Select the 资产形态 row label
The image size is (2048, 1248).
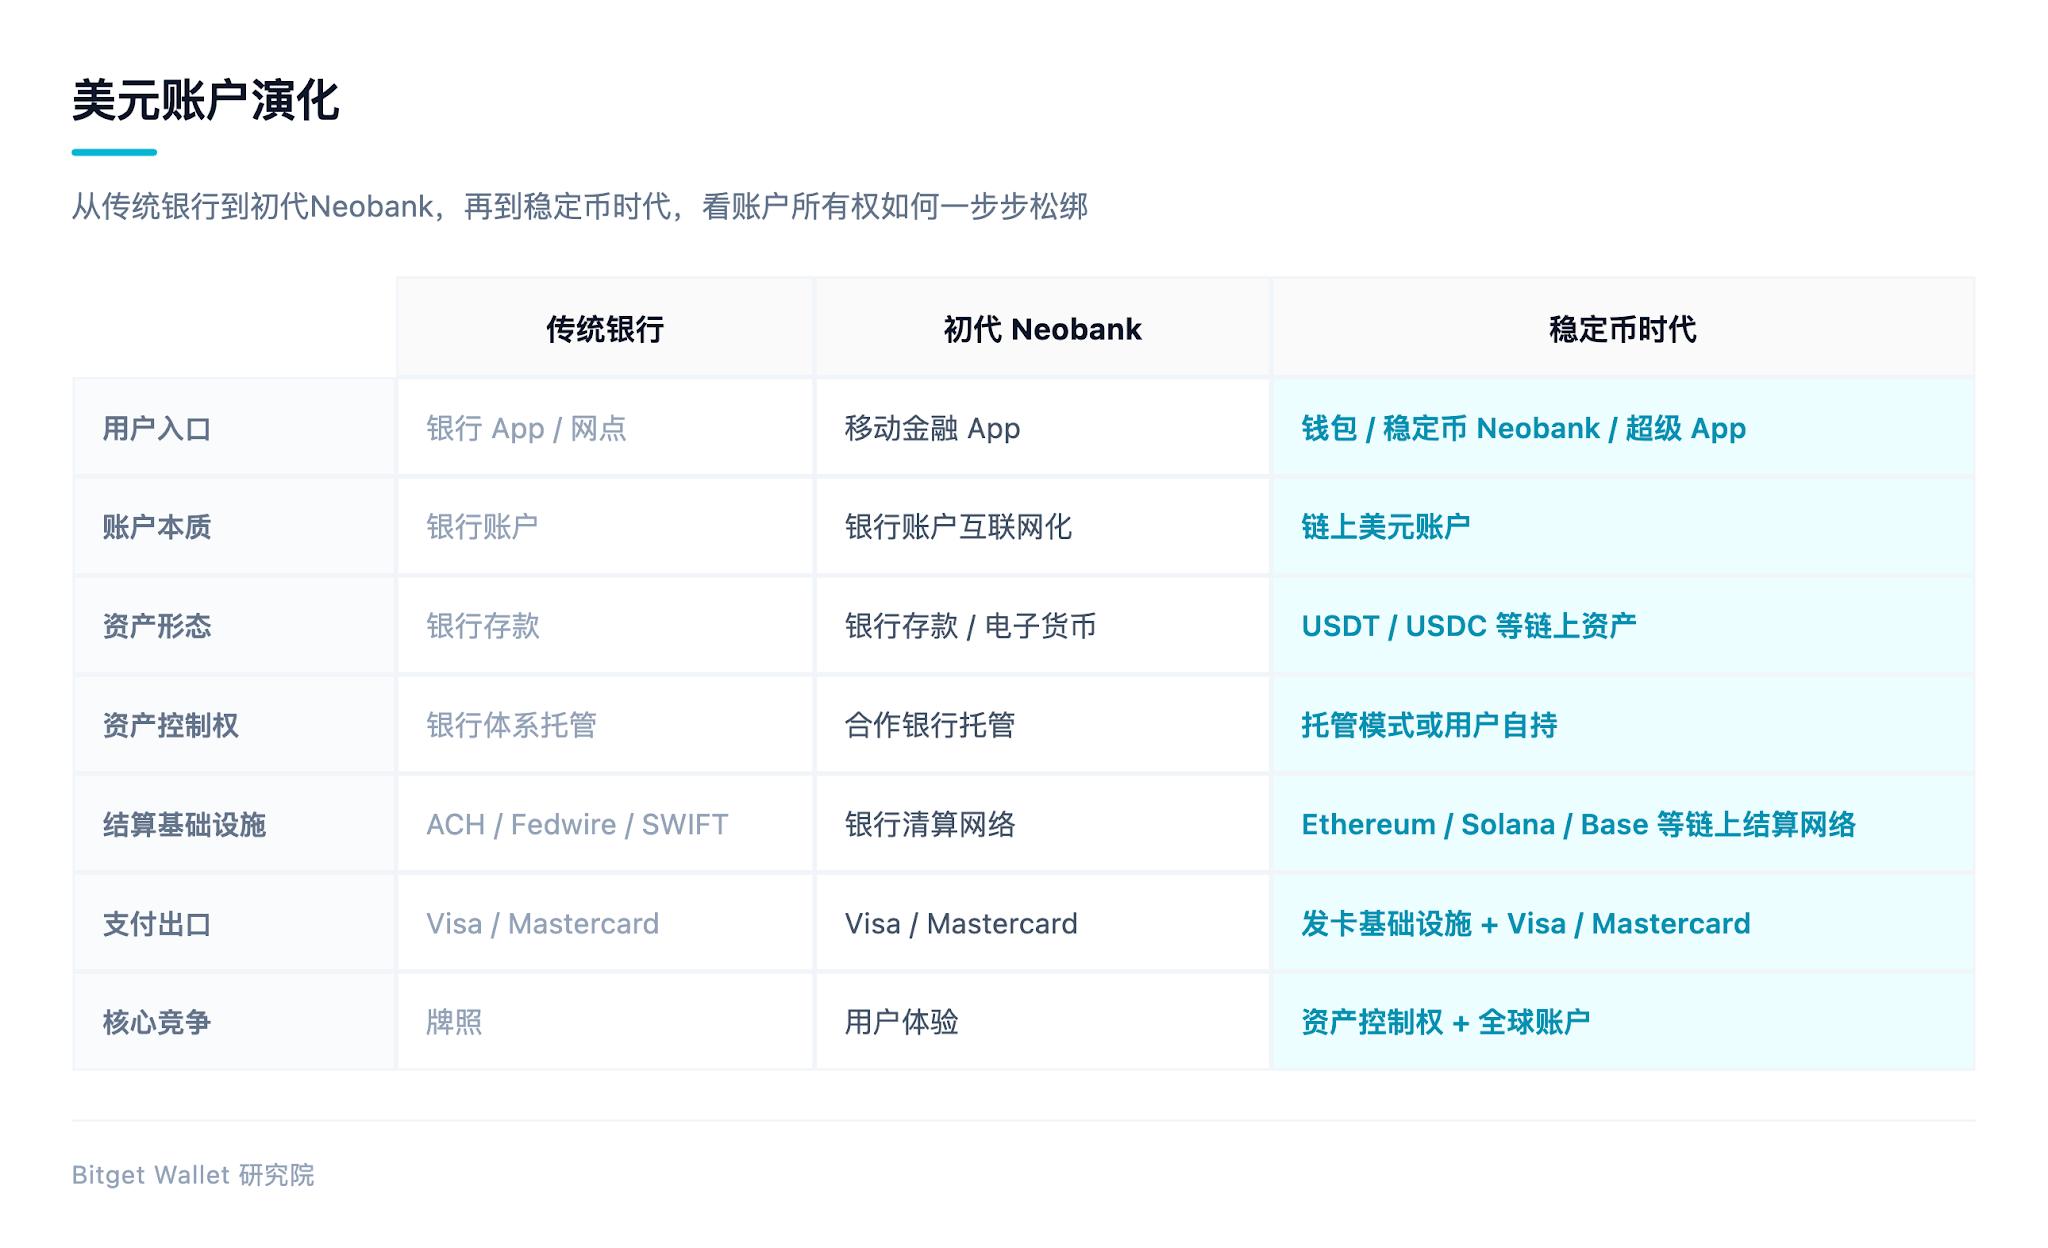click(x=157, y=626)
